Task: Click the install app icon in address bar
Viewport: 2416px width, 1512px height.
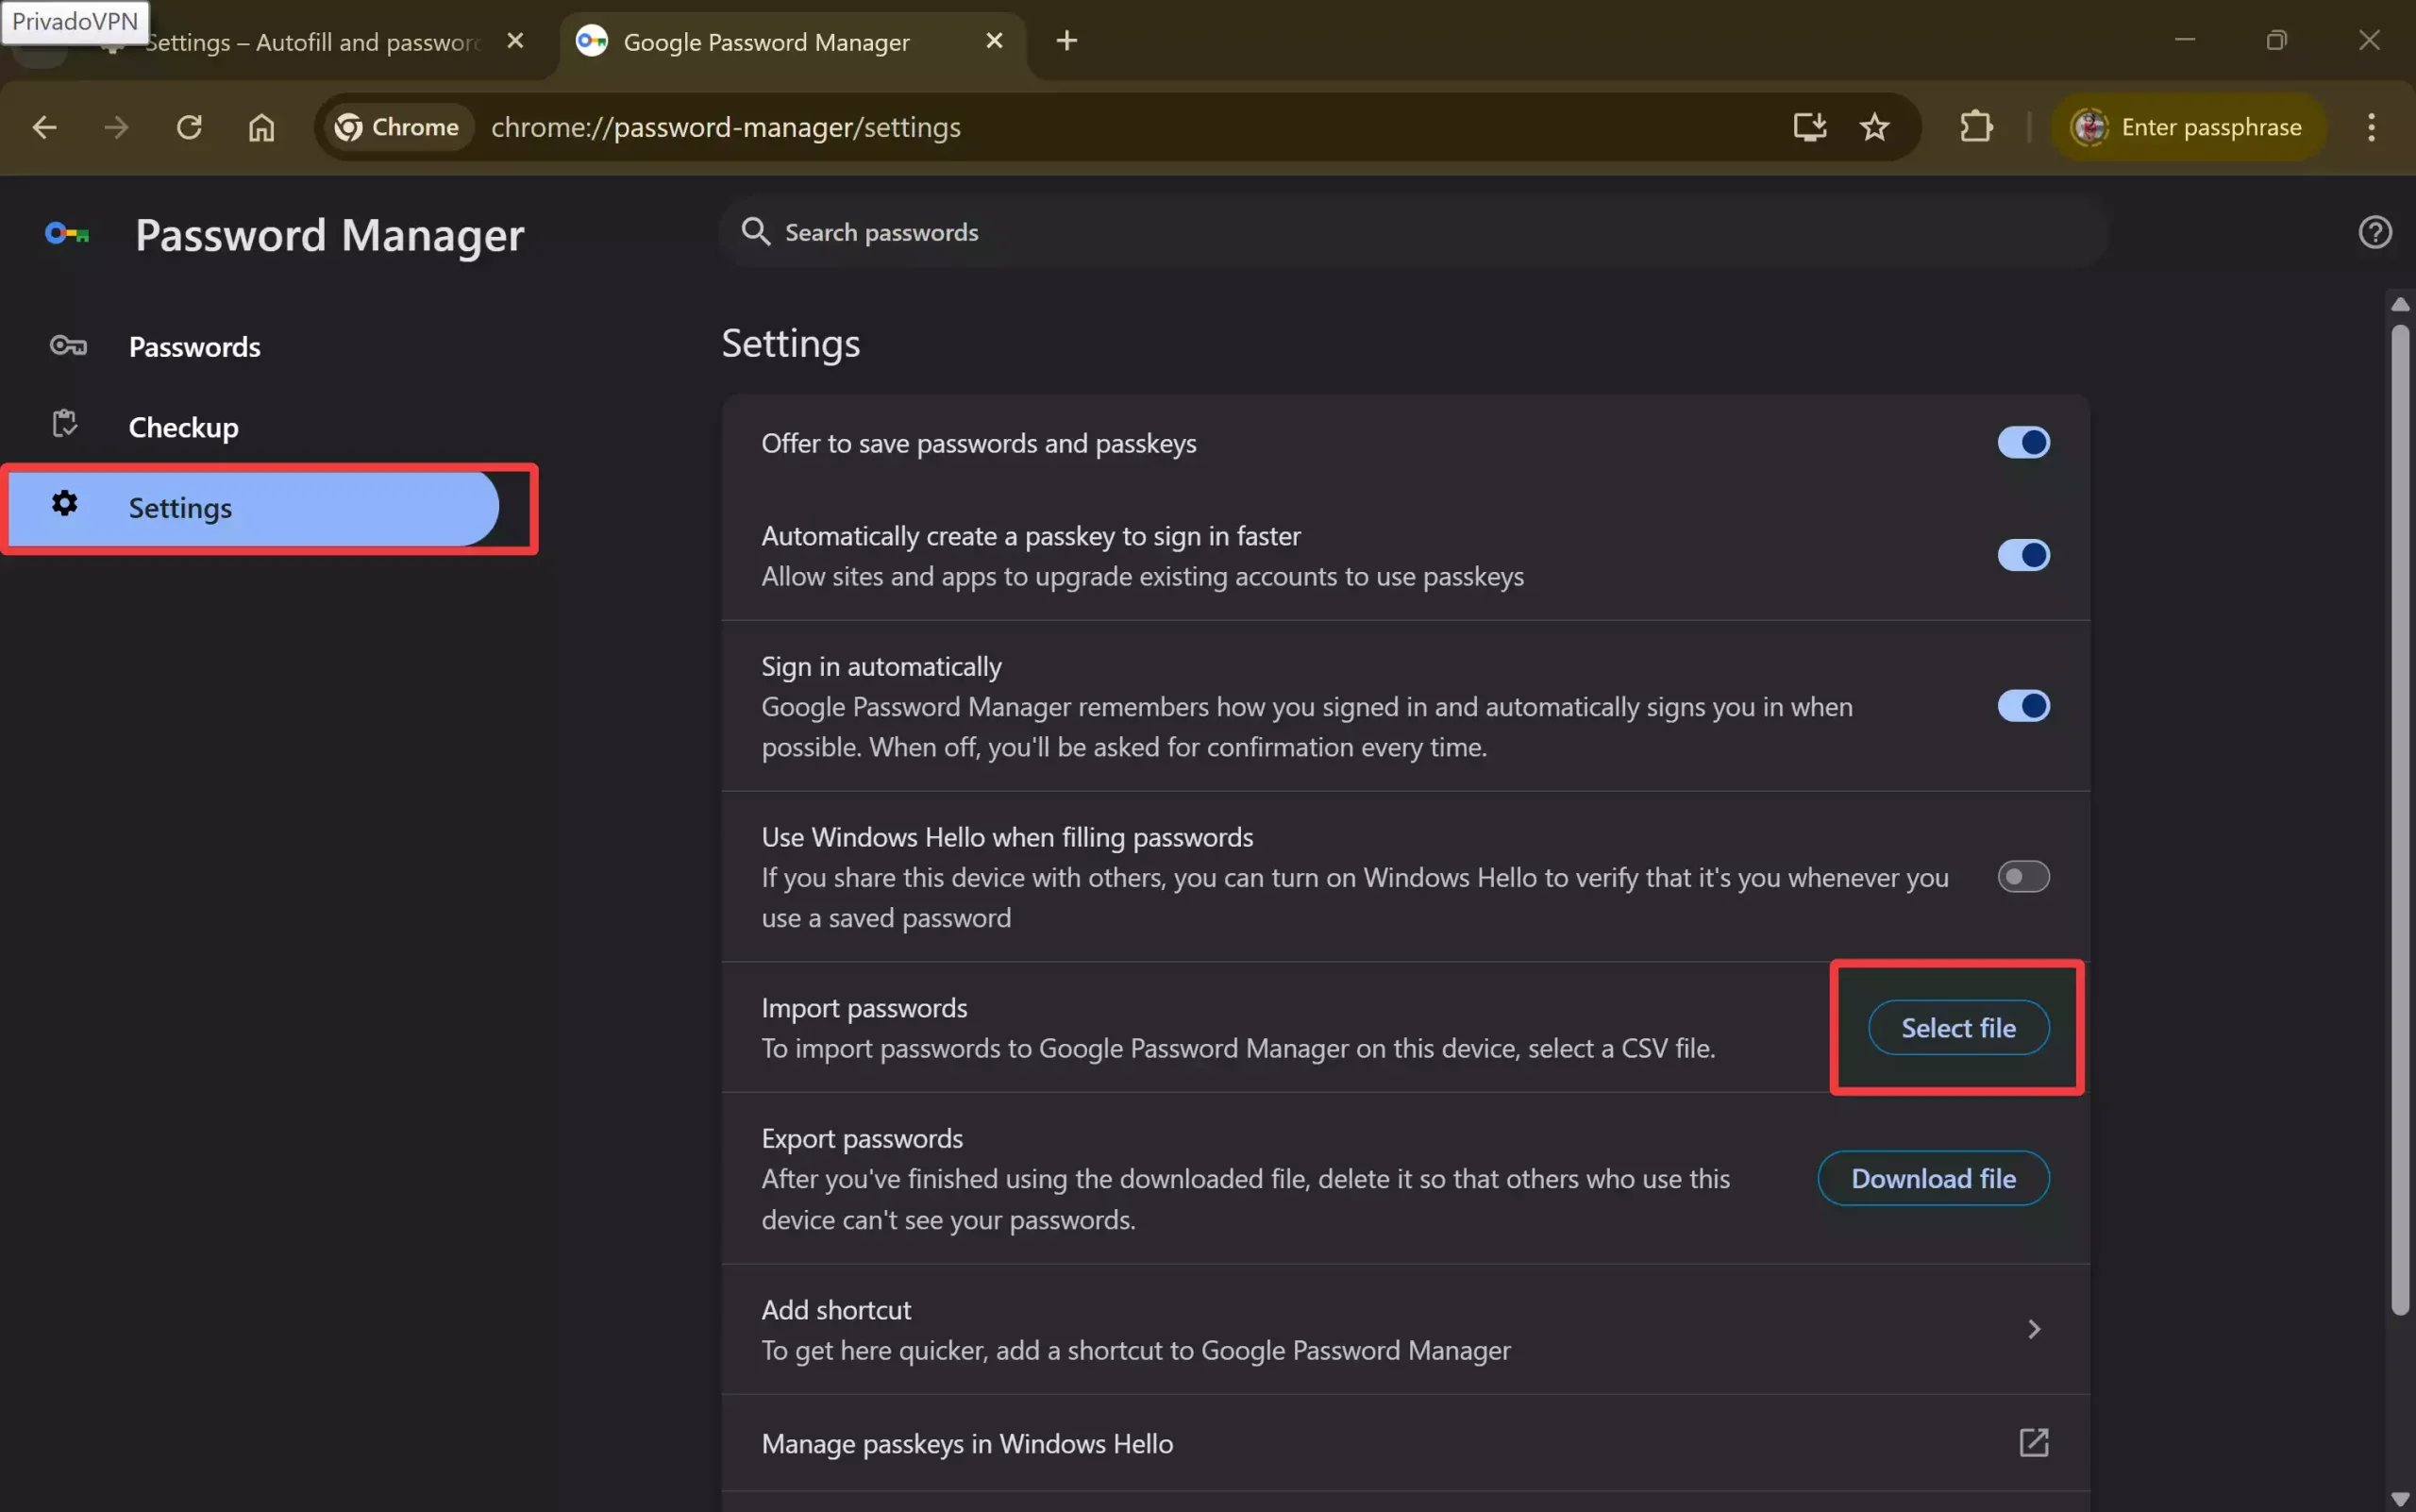Action: click(1809, 127)
